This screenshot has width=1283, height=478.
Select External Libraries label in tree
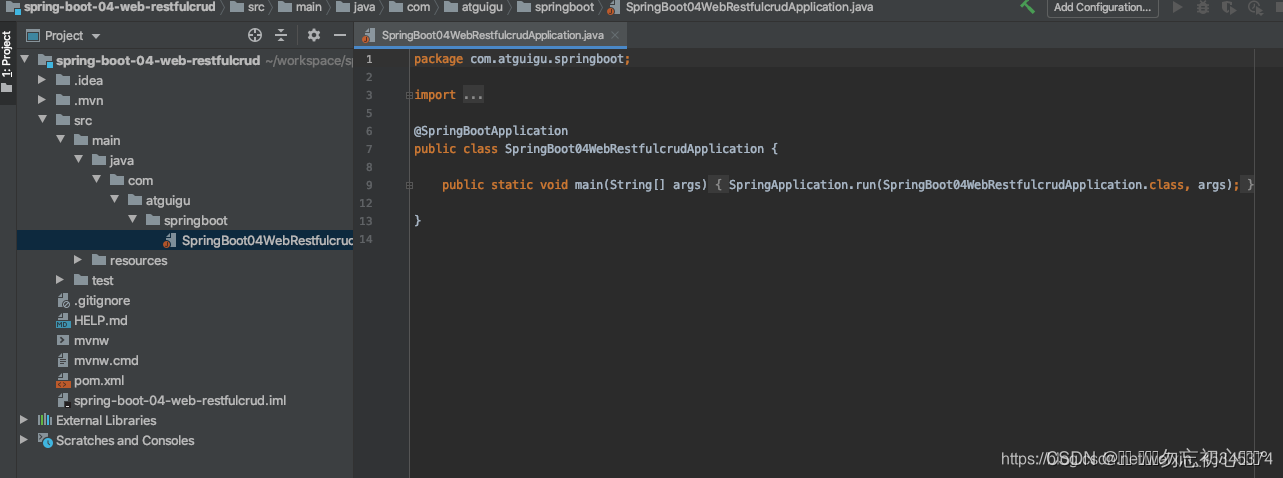tap(106, 420)
